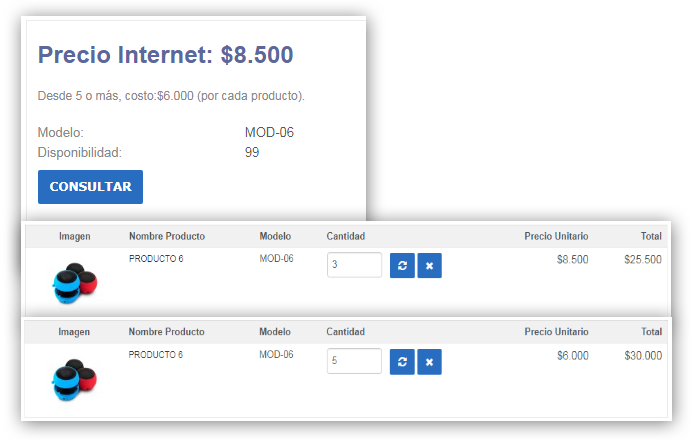Viewport: 692px width, 440px height.
Task: Click the MOD-06 value beside Modelo label
Action: [269, 132]
